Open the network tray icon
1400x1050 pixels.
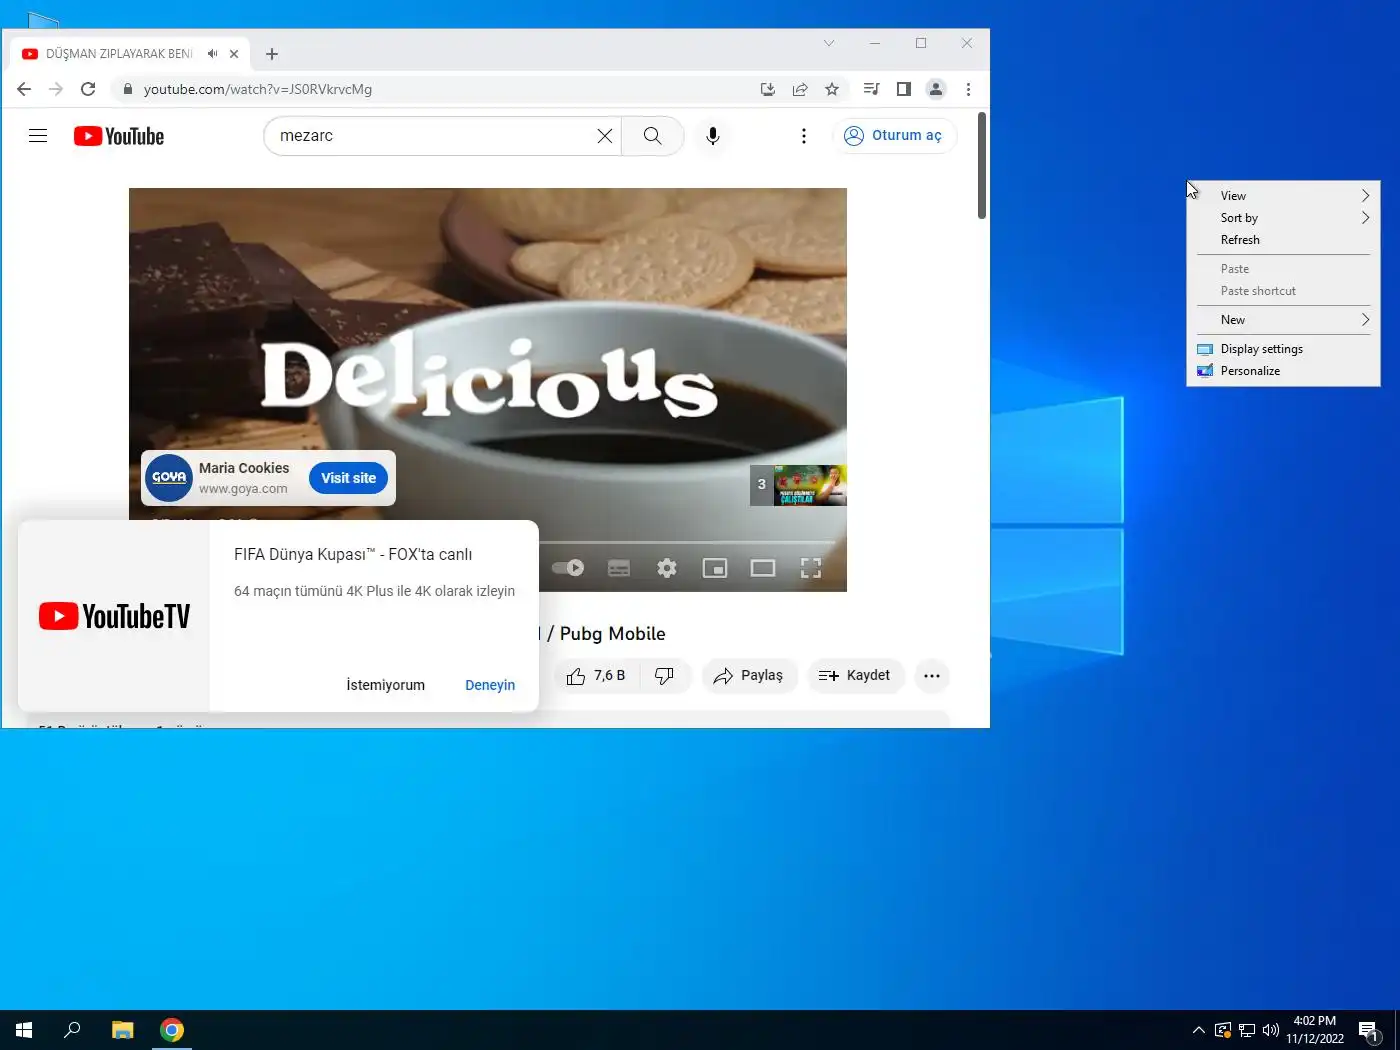tap(1247, 1030)
